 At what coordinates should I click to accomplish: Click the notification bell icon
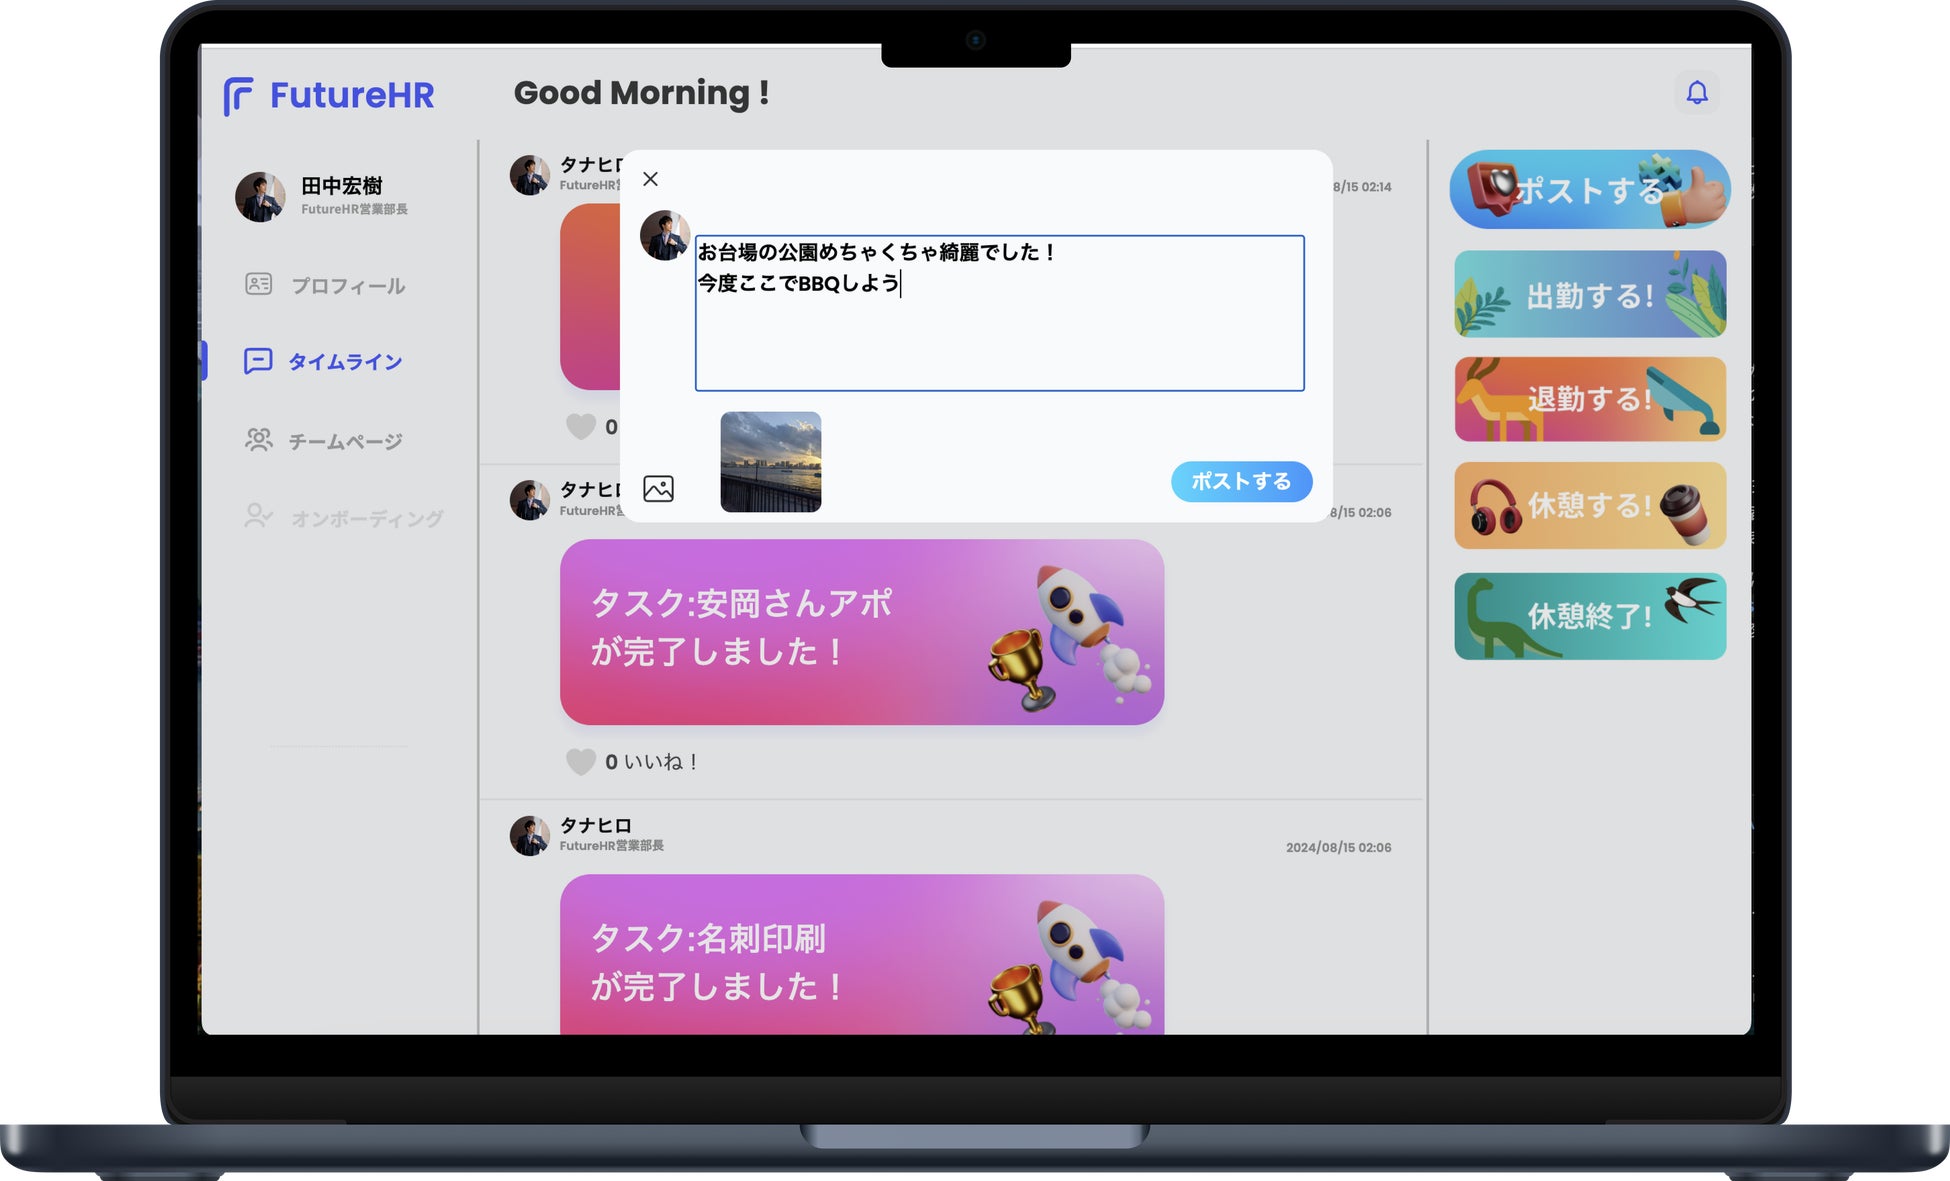coord(1696,93)
